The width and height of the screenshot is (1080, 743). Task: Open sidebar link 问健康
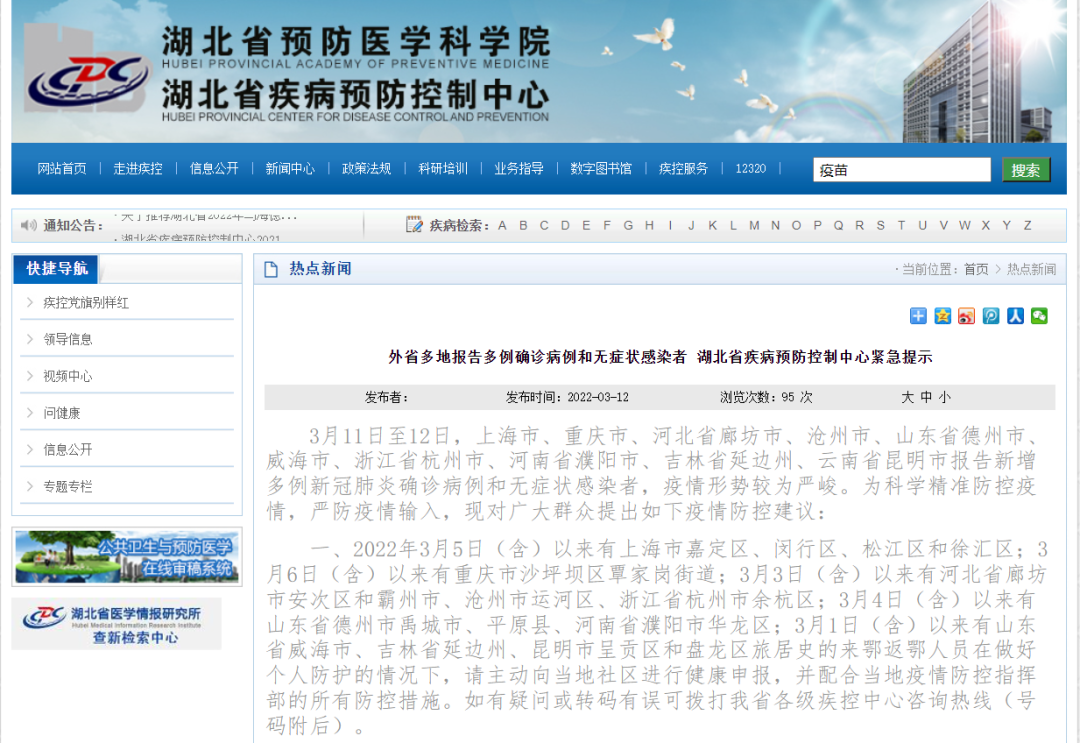[x=62, y=413]
